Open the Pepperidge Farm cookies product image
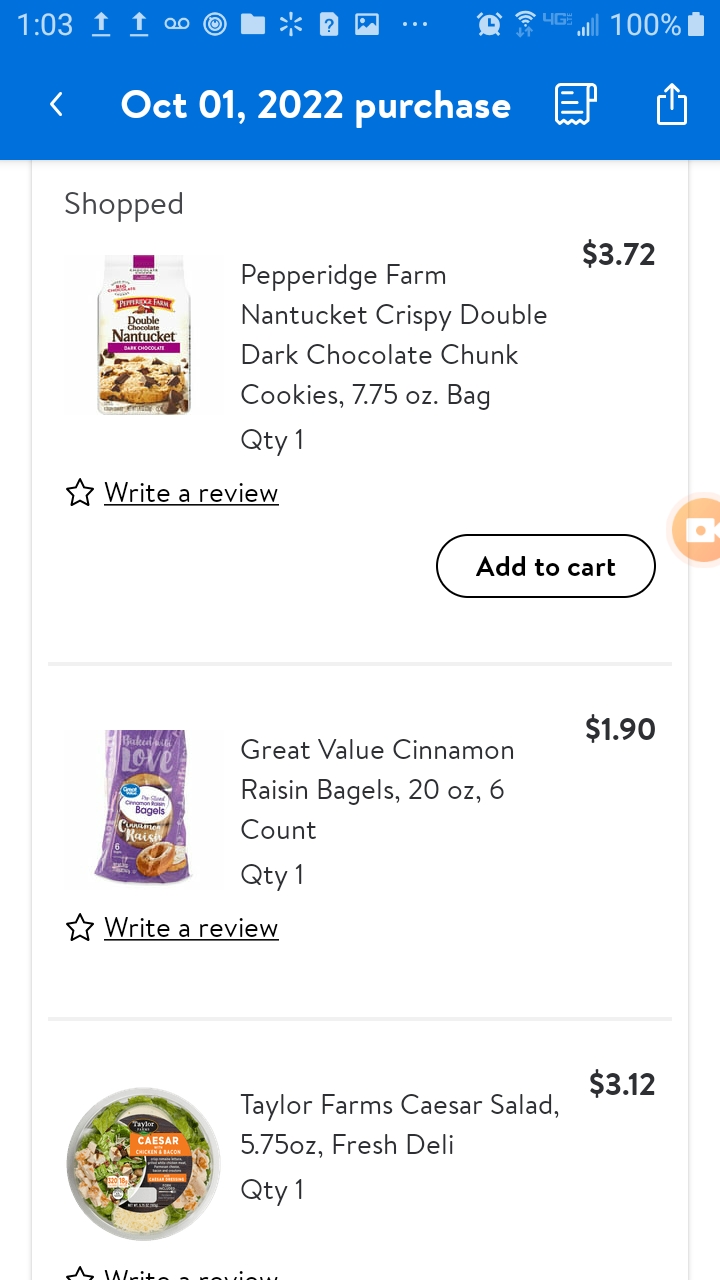 point(143,335)
